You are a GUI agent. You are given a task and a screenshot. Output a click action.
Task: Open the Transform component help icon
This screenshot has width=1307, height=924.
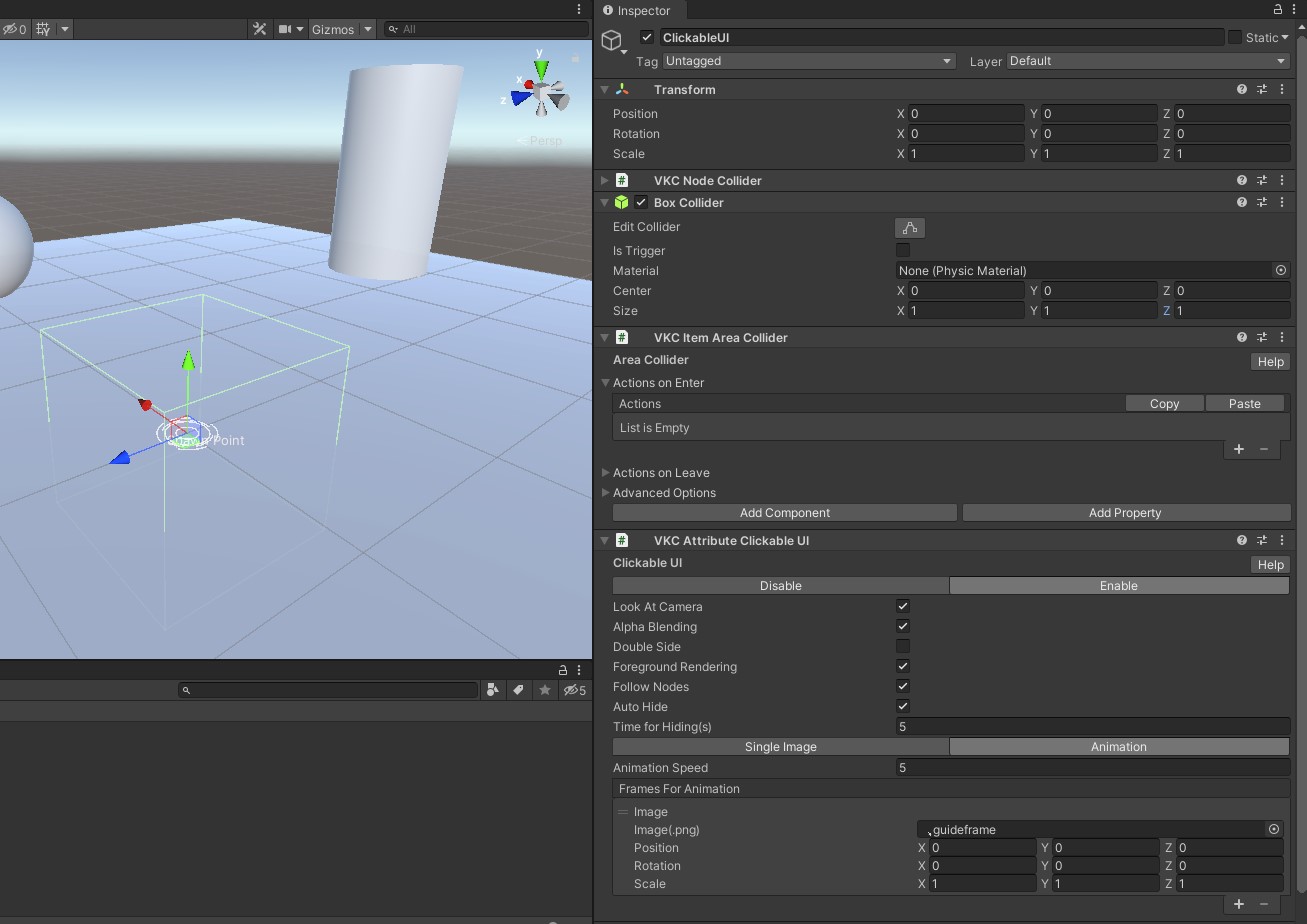(1242, 90)
